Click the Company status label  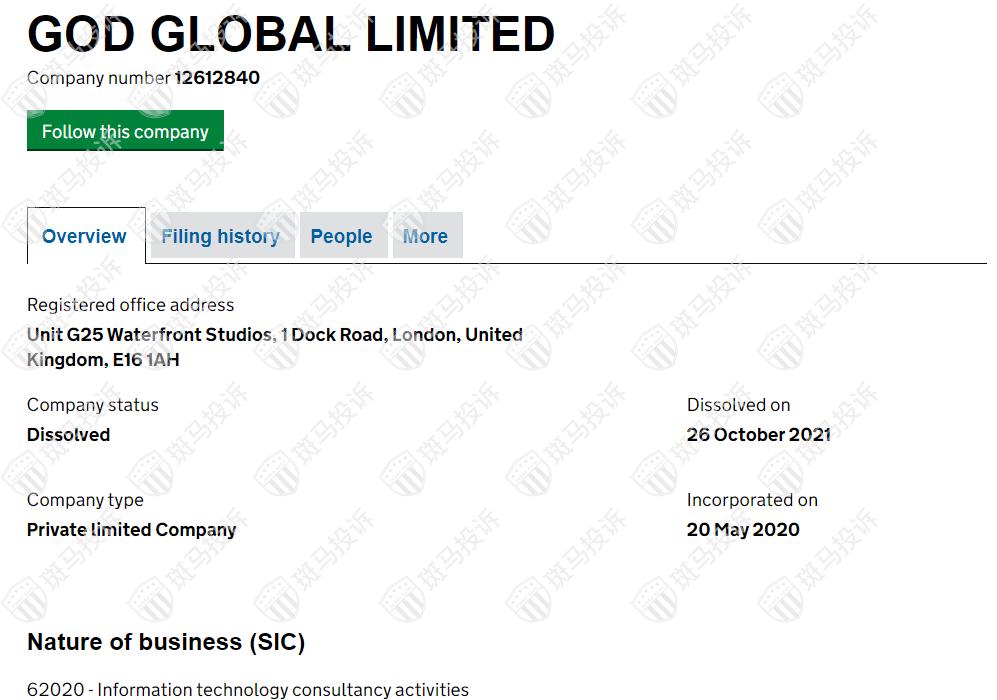92,405
